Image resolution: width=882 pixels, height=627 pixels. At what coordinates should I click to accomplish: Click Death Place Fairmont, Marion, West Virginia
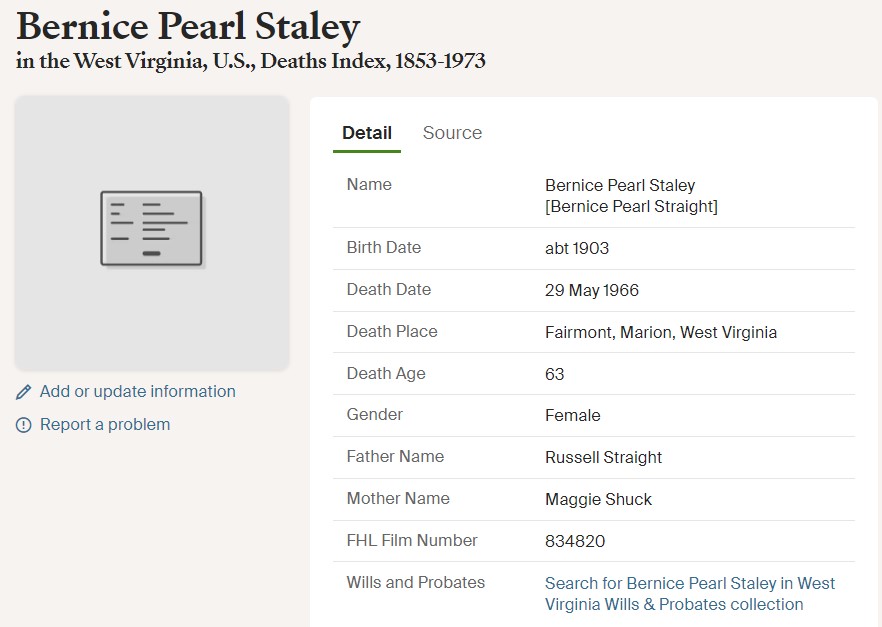pyautogui.click(x=660, y=332)
